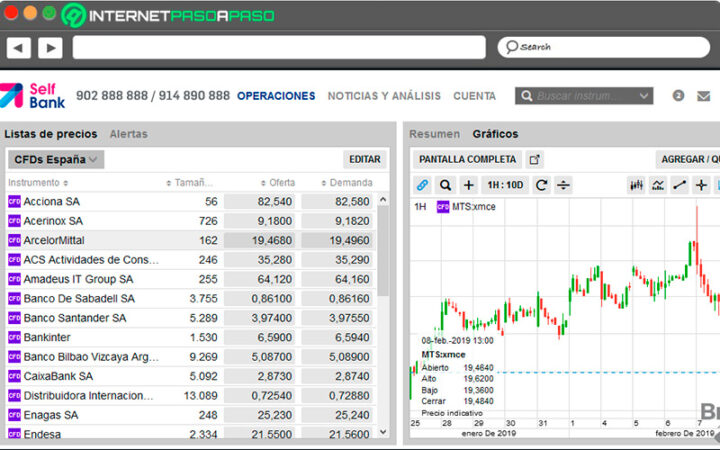Switch to the Alertas tab

tap(129, 134)
